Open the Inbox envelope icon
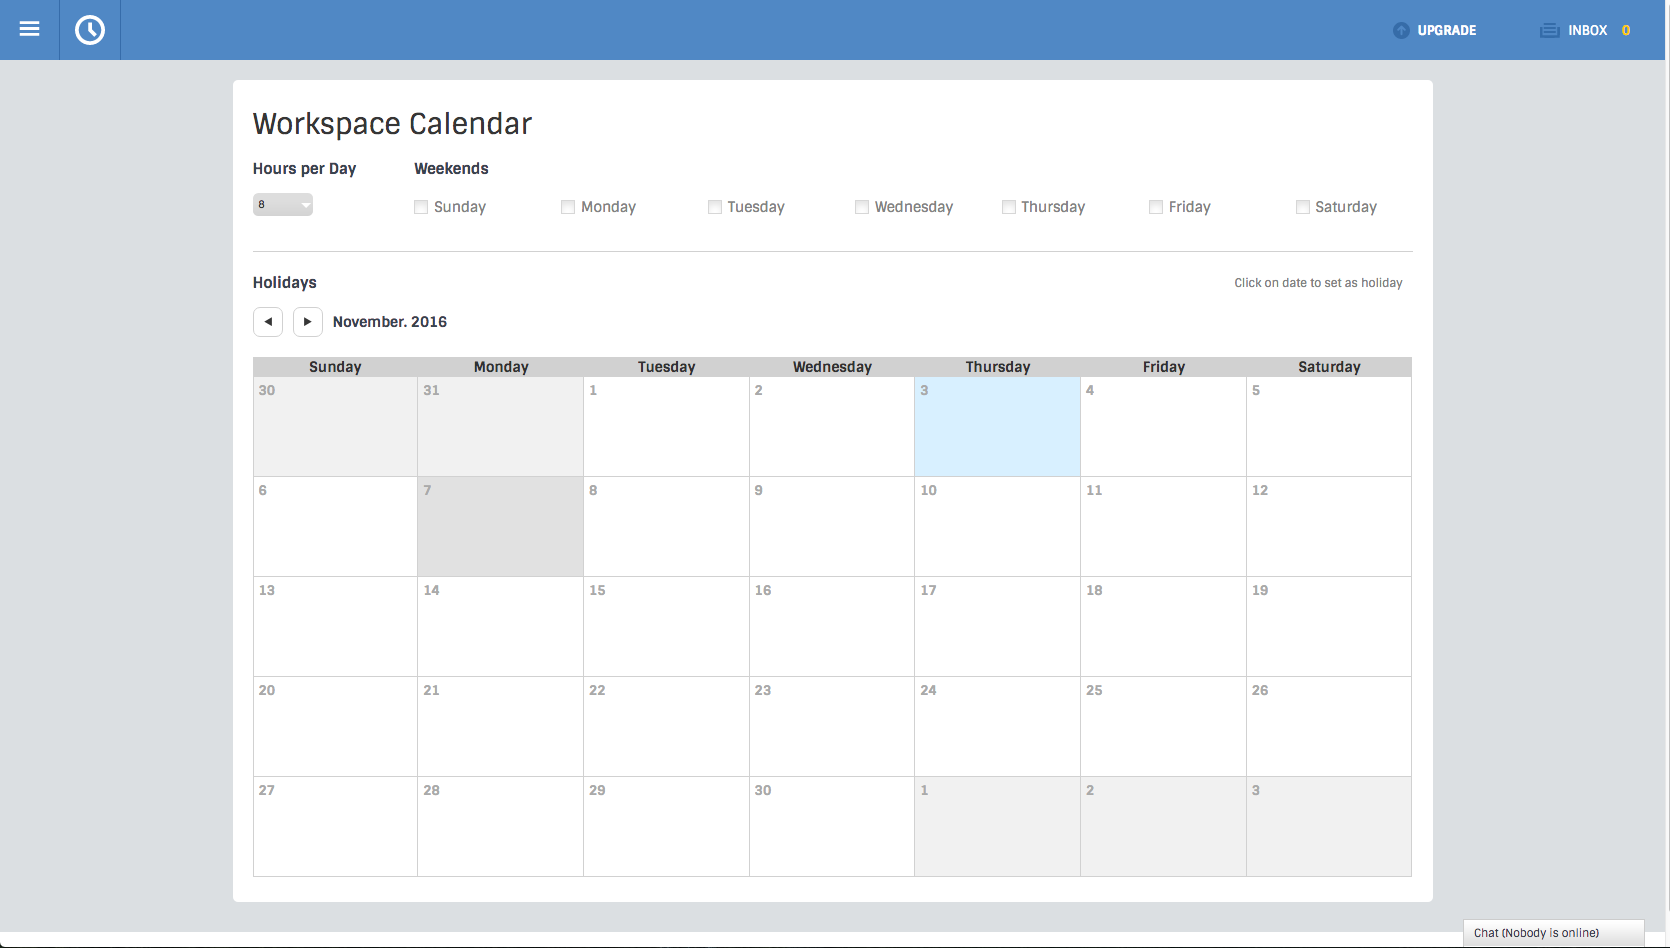 click(1548, 30)
